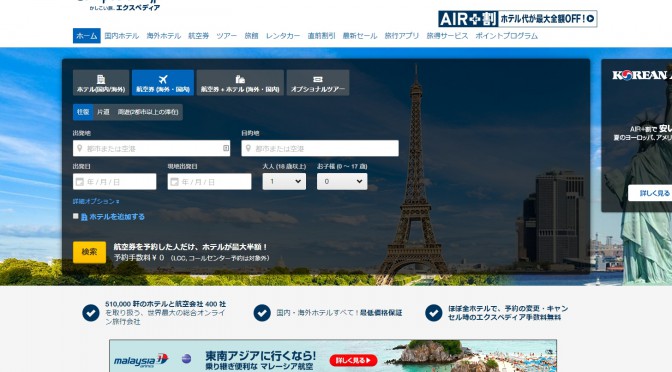Click the location pin in the departure field

click(x=79, y=148)
